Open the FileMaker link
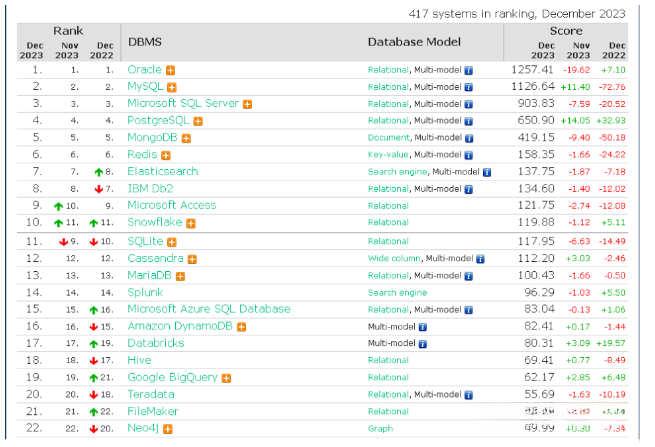This screenshot has width=655, height=447. (153, 412)
